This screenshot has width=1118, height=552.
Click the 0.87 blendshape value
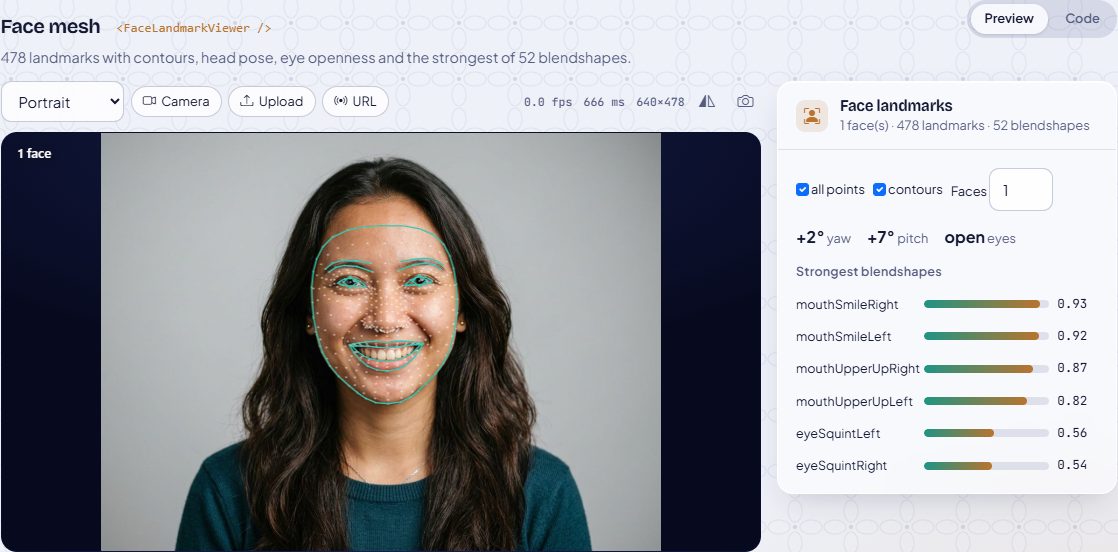pos(1072,368)
